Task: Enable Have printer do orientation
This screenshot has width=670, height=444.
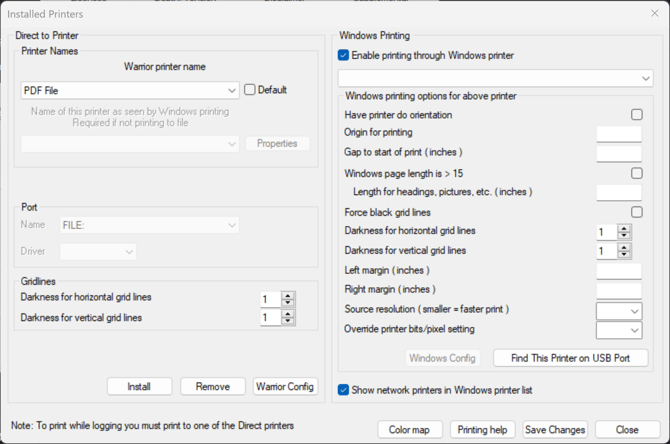Action: [636, 115]
